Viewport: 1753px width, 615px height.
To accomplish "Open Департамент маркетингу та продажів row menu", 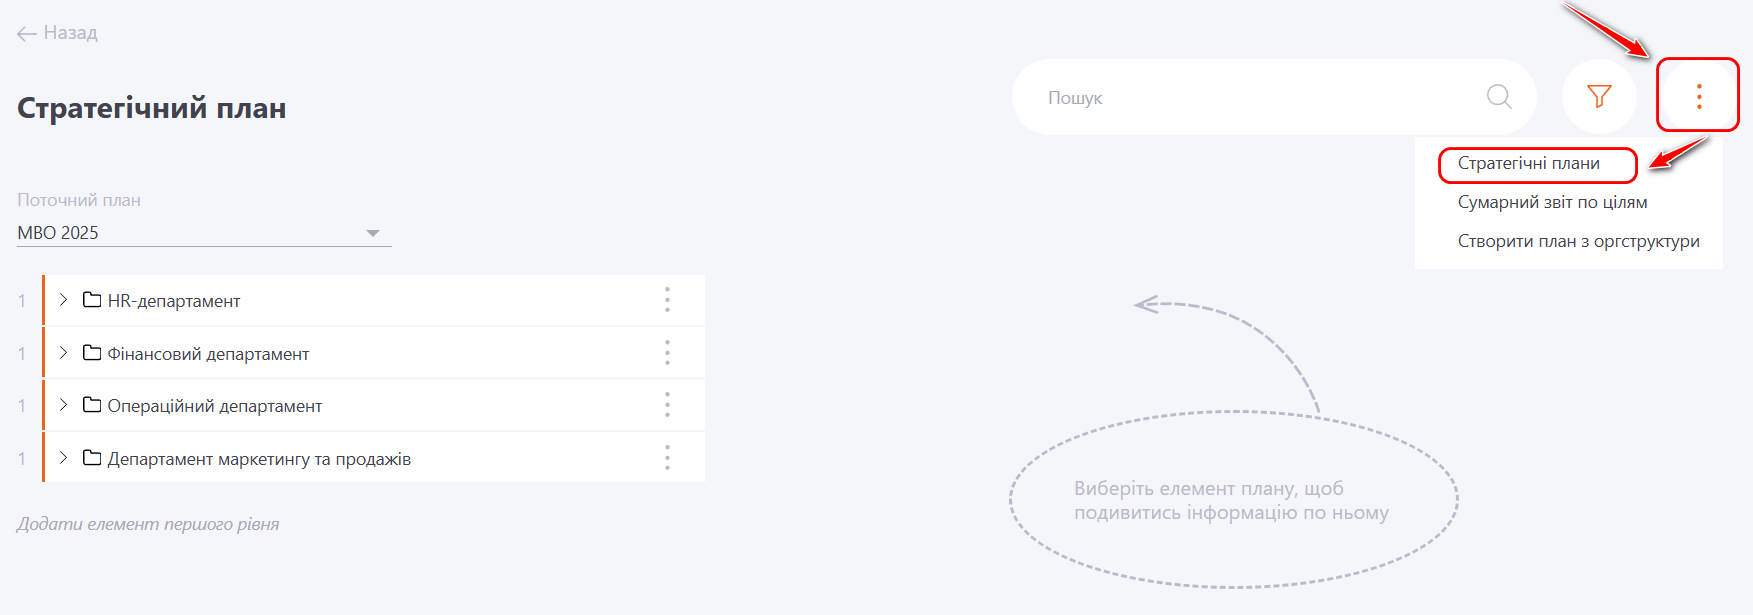I will (x=667, y=458).
